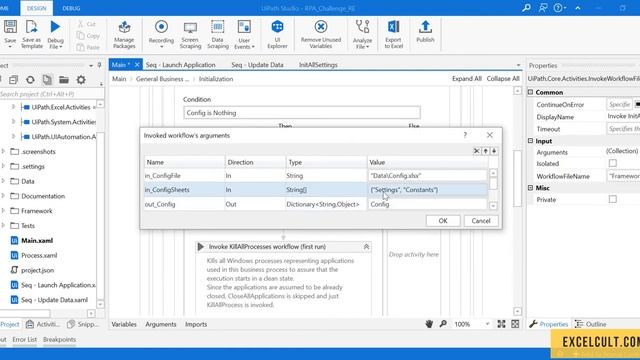This screenshot has width=640, height=360.
Task: Click Cancel in arguments dialog
Action: tap(481, 221)
